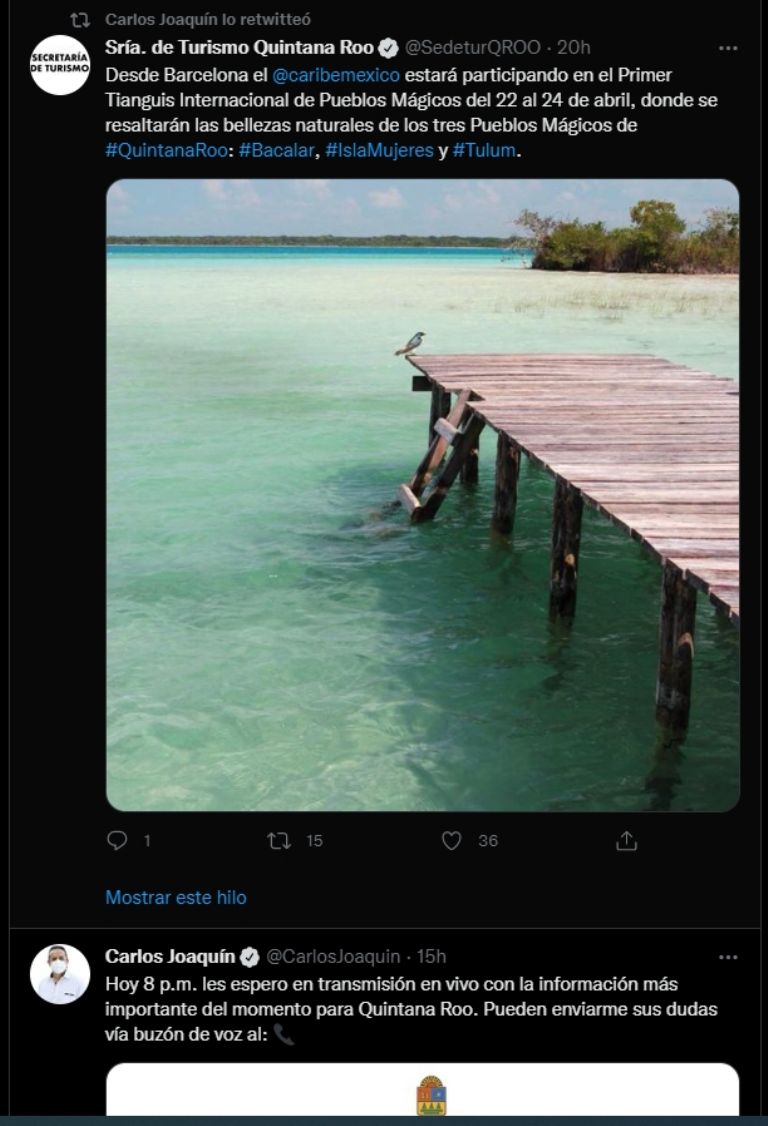Open Sría. de Turismo Quintana Roo profile name
This screenshot has height=1126, width=768.
239,47
